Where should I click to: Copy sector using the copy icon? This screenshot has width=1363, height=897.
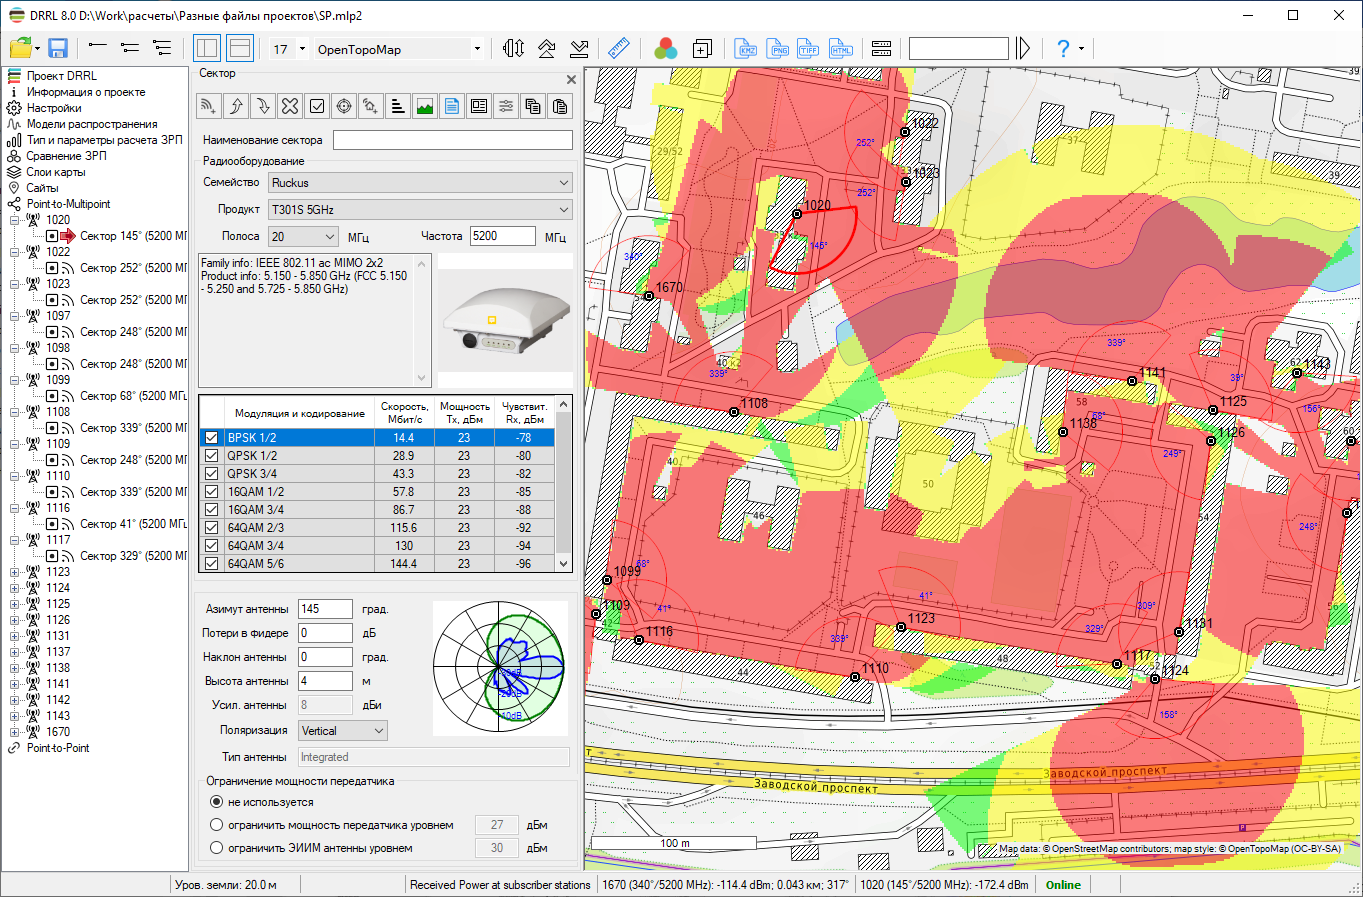click(533, 106)
